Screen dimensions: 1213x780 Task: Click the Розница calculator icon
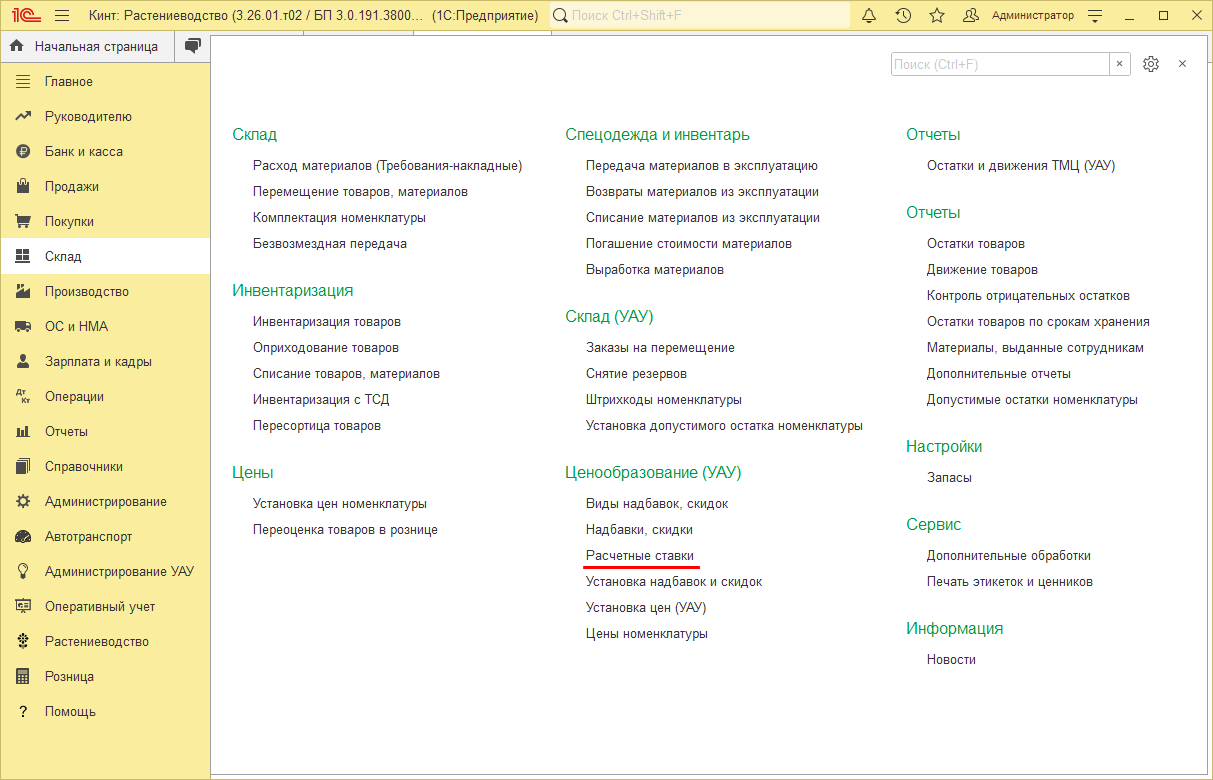click(23, 677)
